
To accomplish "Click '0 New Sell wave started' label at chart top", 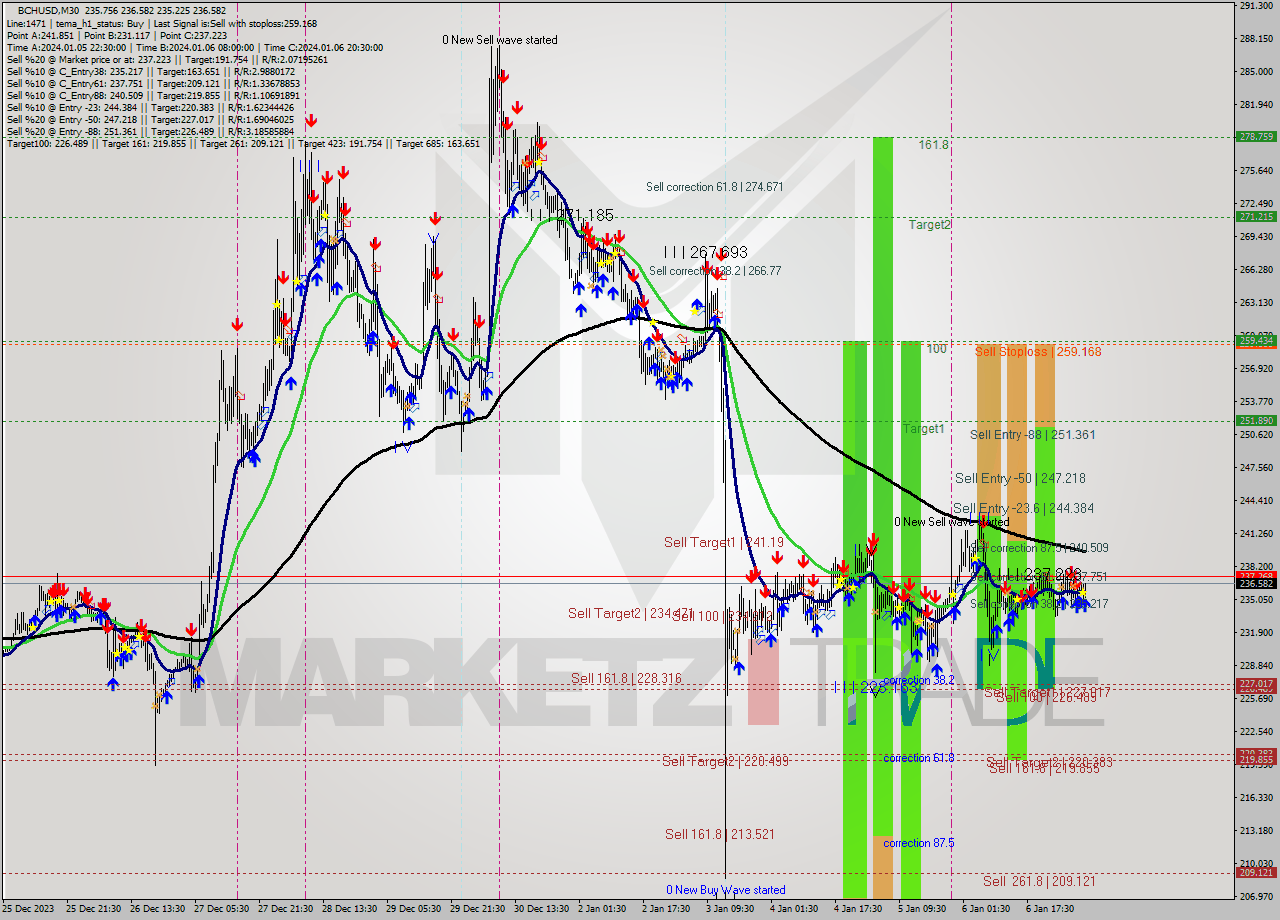I will (500, 40).
